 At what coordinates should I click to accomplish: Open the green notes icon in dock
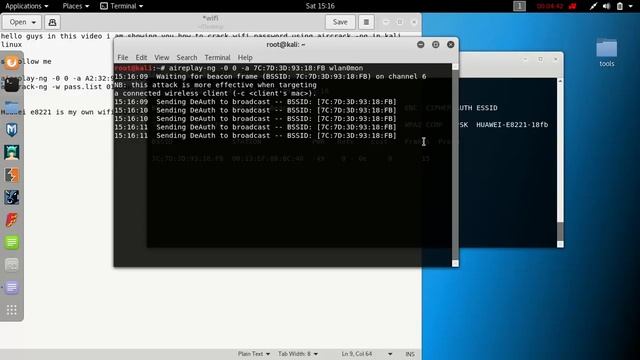click(x=11, y=242)
